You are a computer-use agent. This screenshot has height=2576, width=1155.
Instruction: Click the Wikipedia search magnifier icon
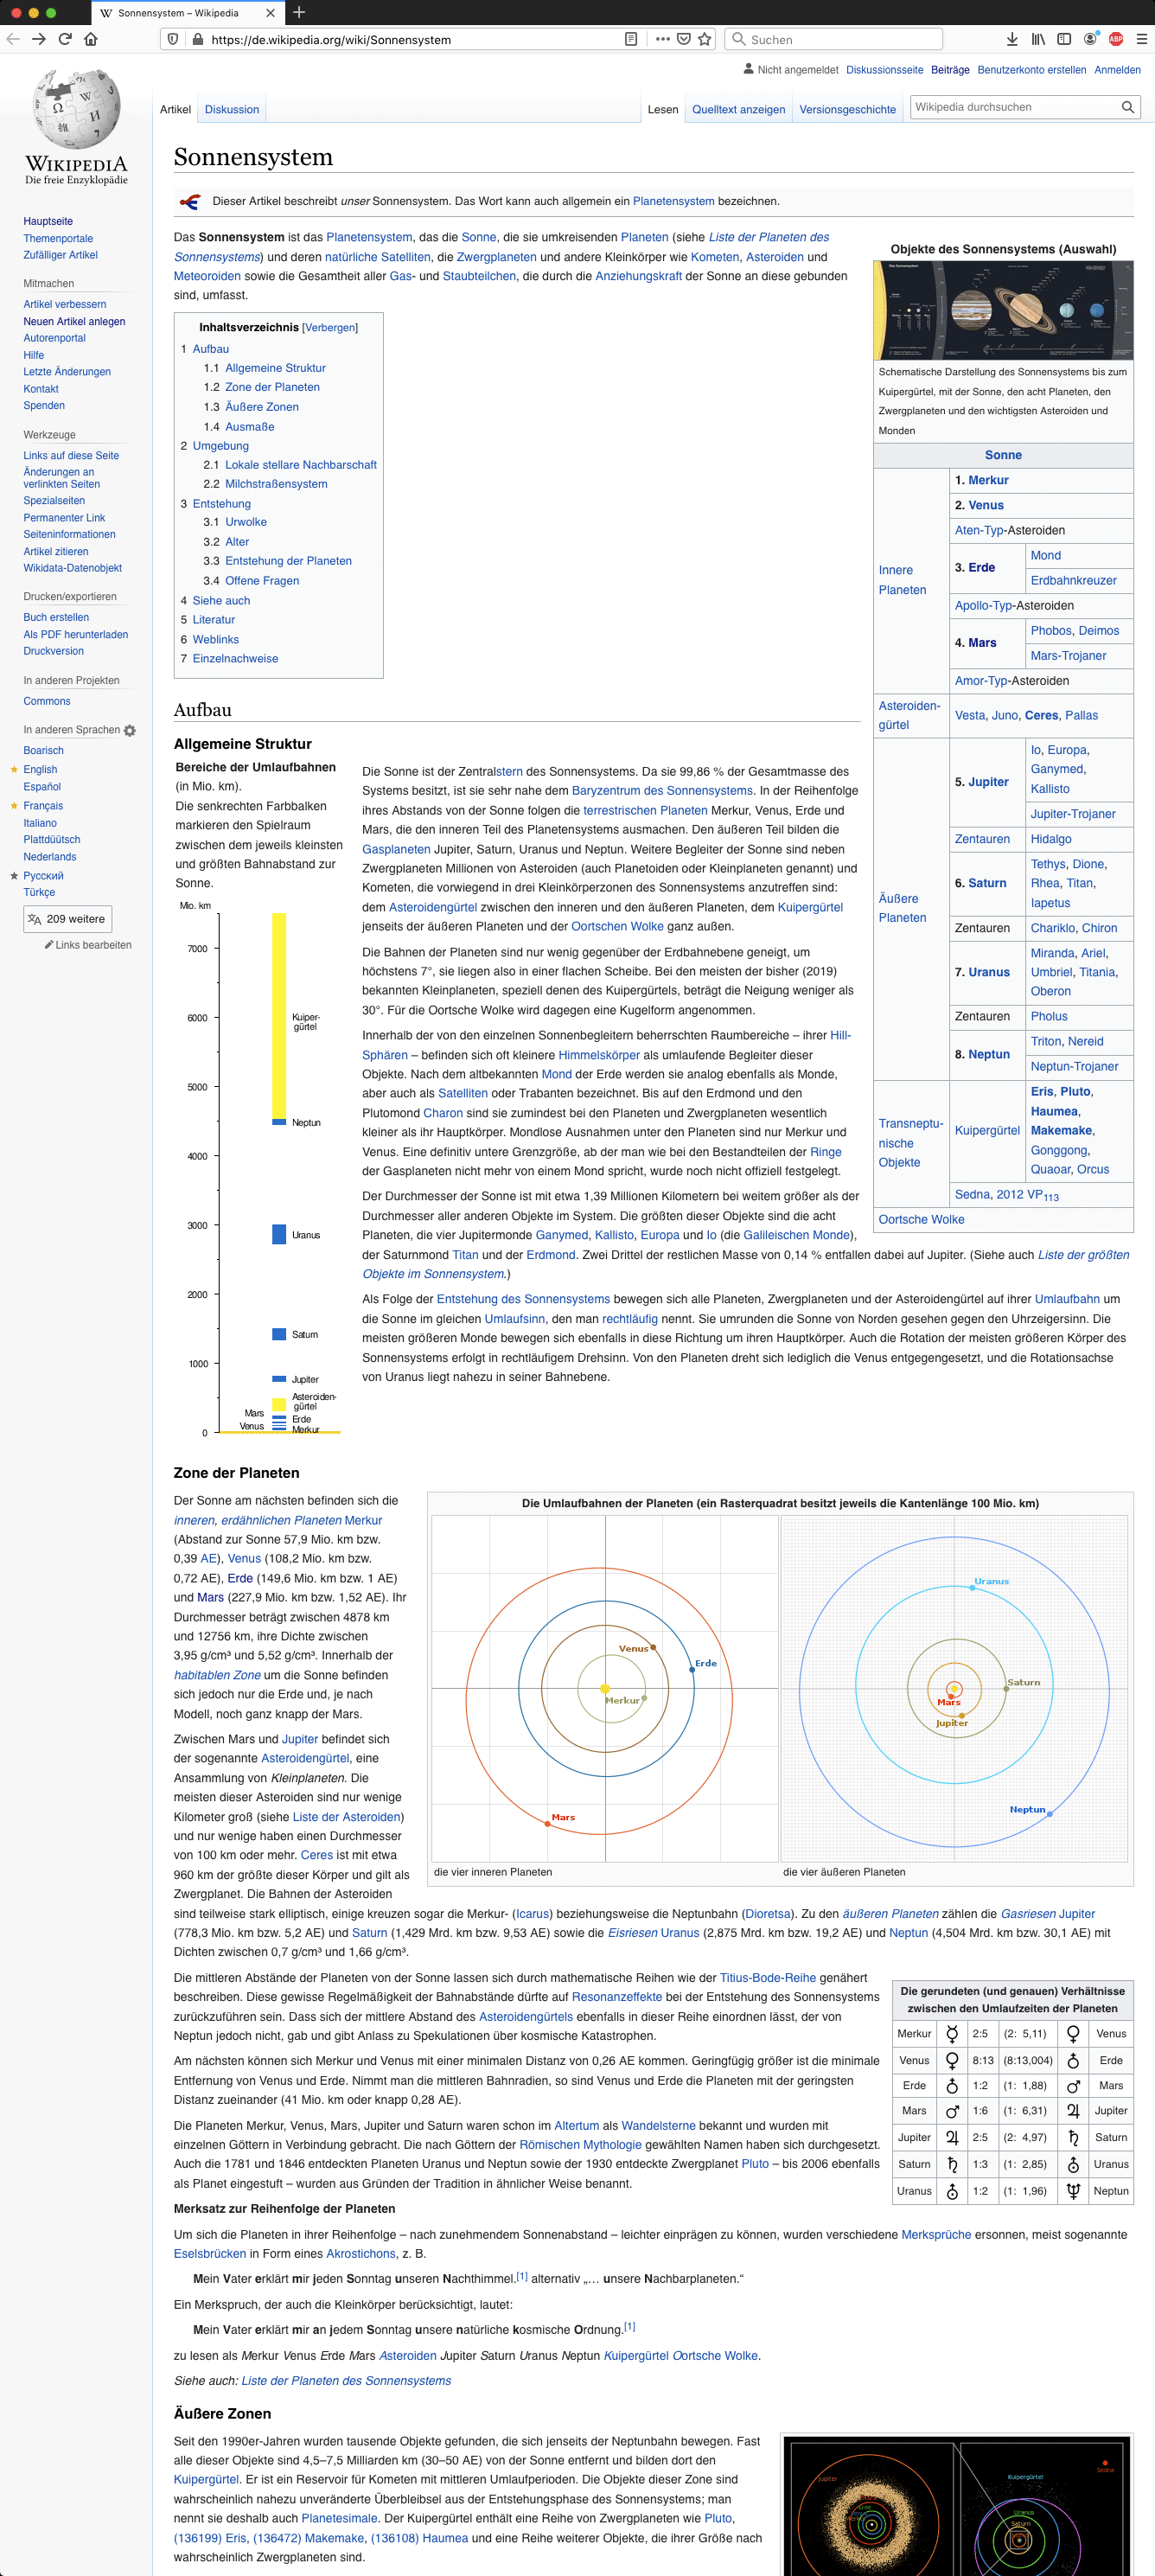point(1127,107)
